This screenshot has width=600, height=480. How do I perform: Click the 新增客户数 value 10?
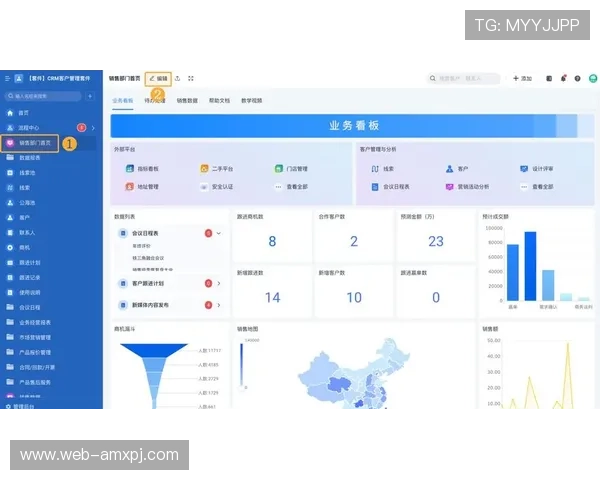point(354,297)
